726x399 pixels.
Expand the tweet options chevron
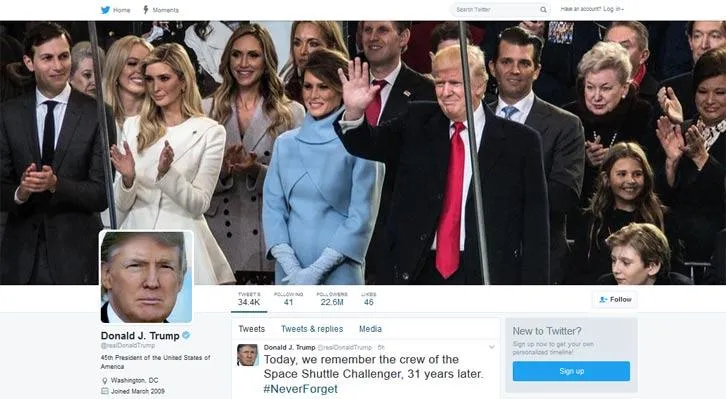tap(492, 347)
